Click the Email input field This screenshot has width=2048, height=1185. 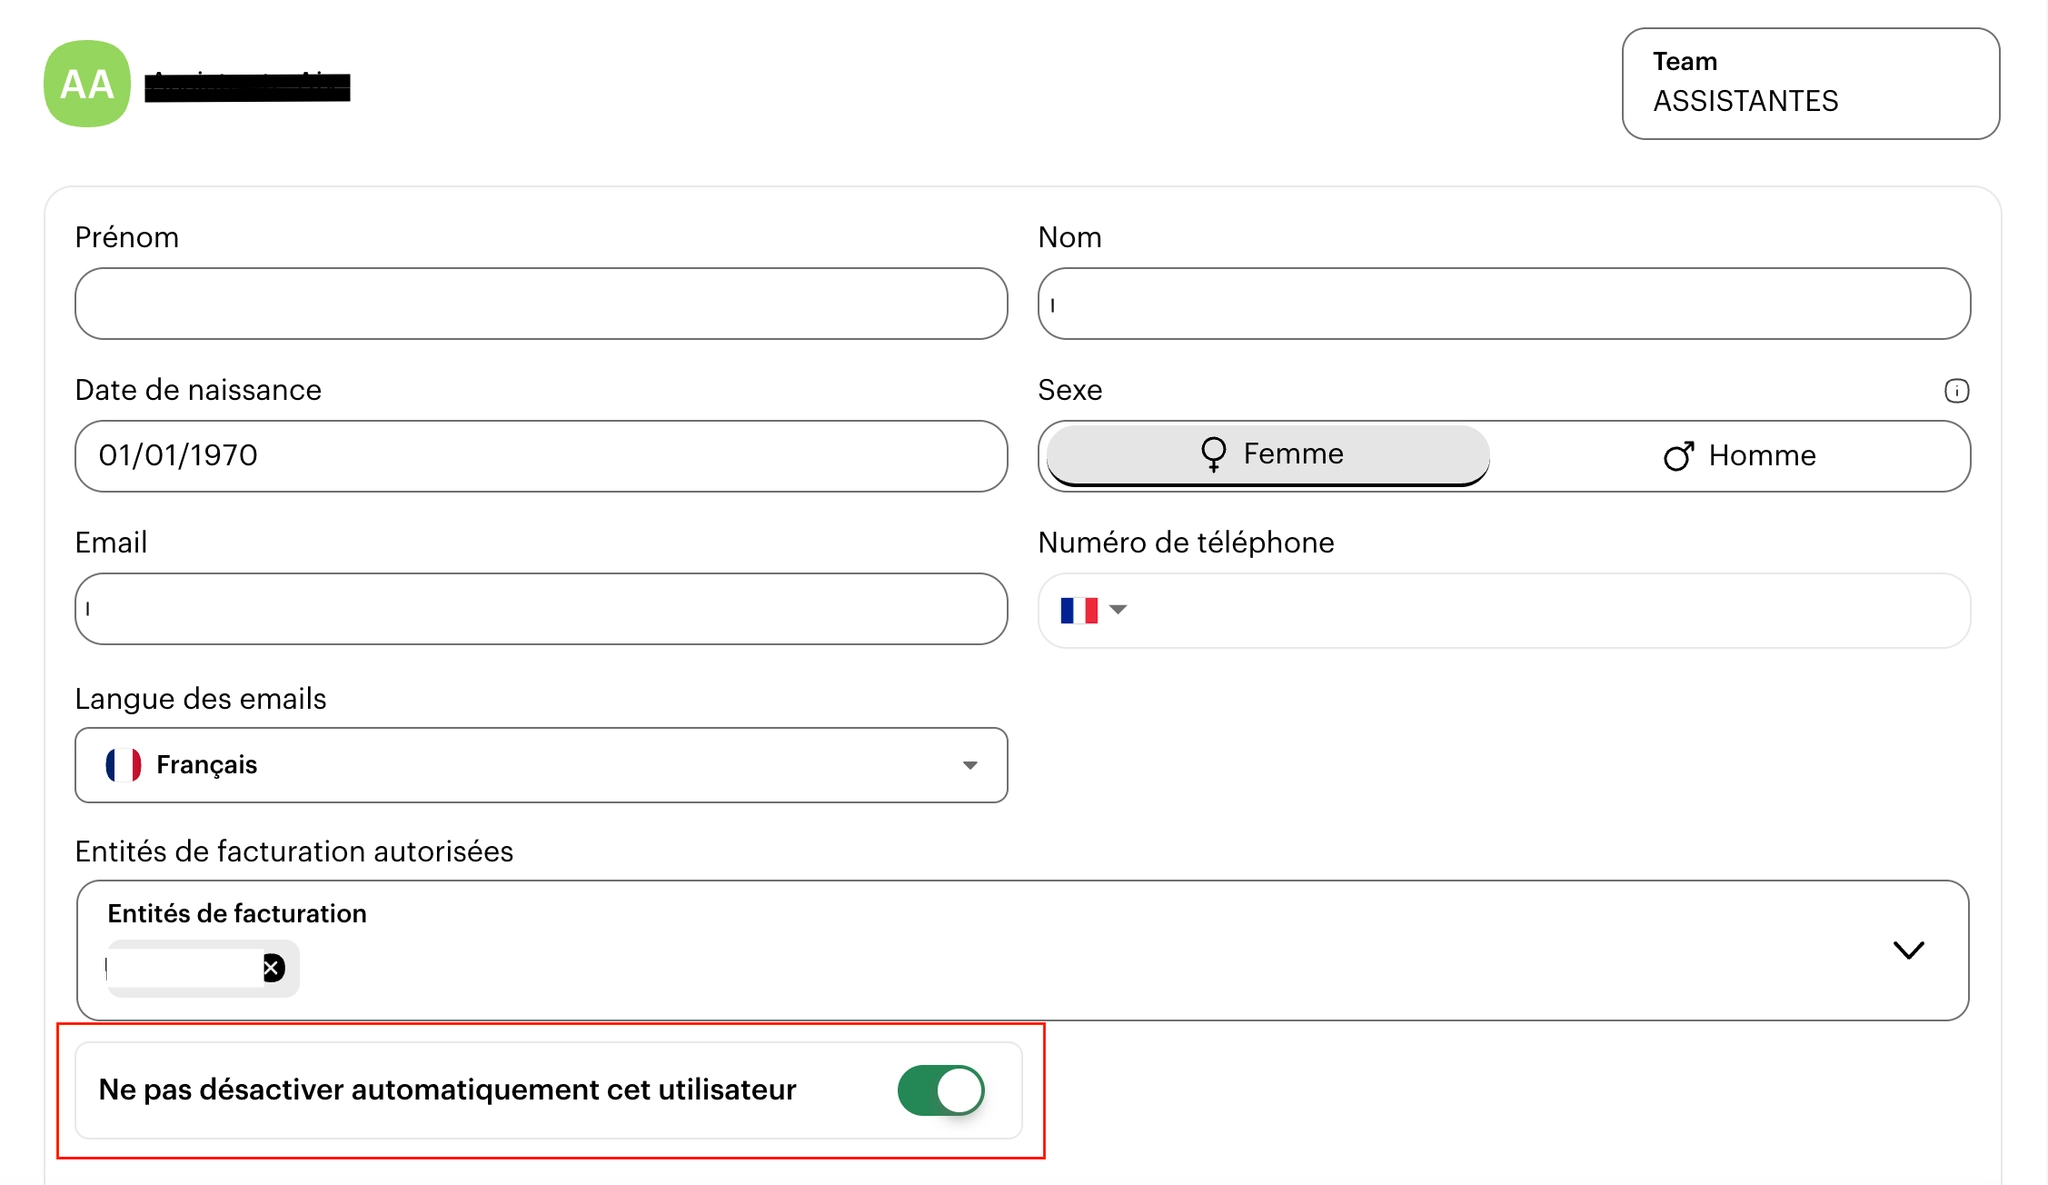pyautogui.click(x=540, y=609)
